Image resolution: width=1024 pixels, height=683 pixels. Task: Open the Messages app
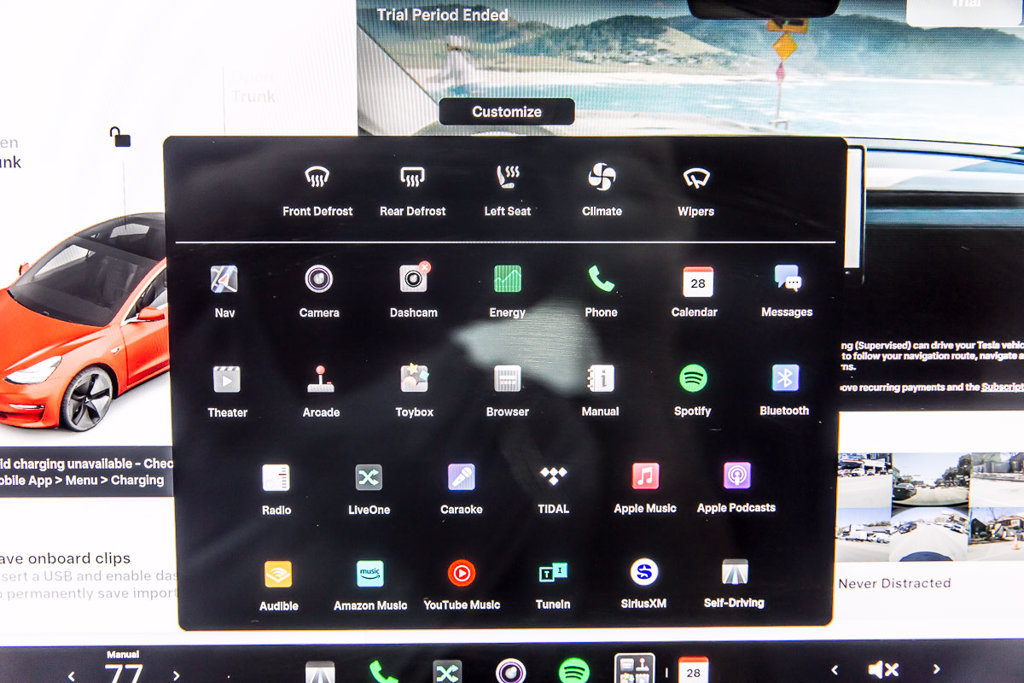[787, 279]
